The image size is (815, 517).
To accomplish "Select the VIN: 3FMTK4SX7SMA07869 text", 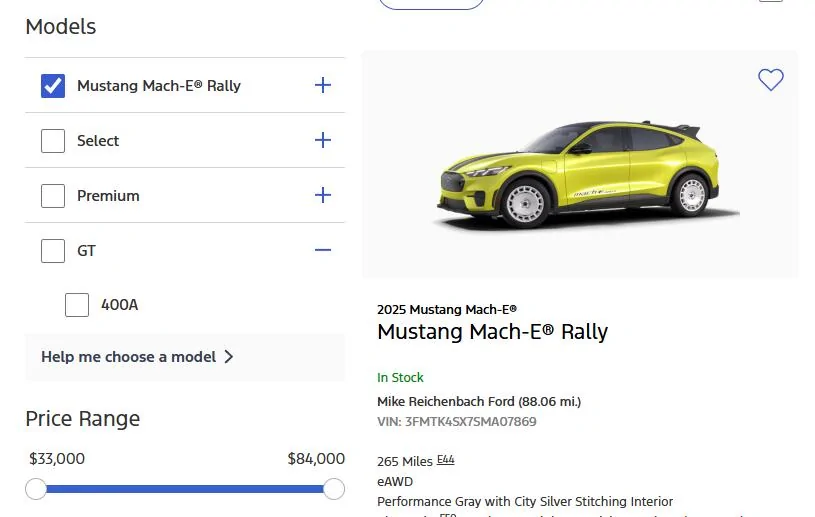I will (x=457, y=421).
